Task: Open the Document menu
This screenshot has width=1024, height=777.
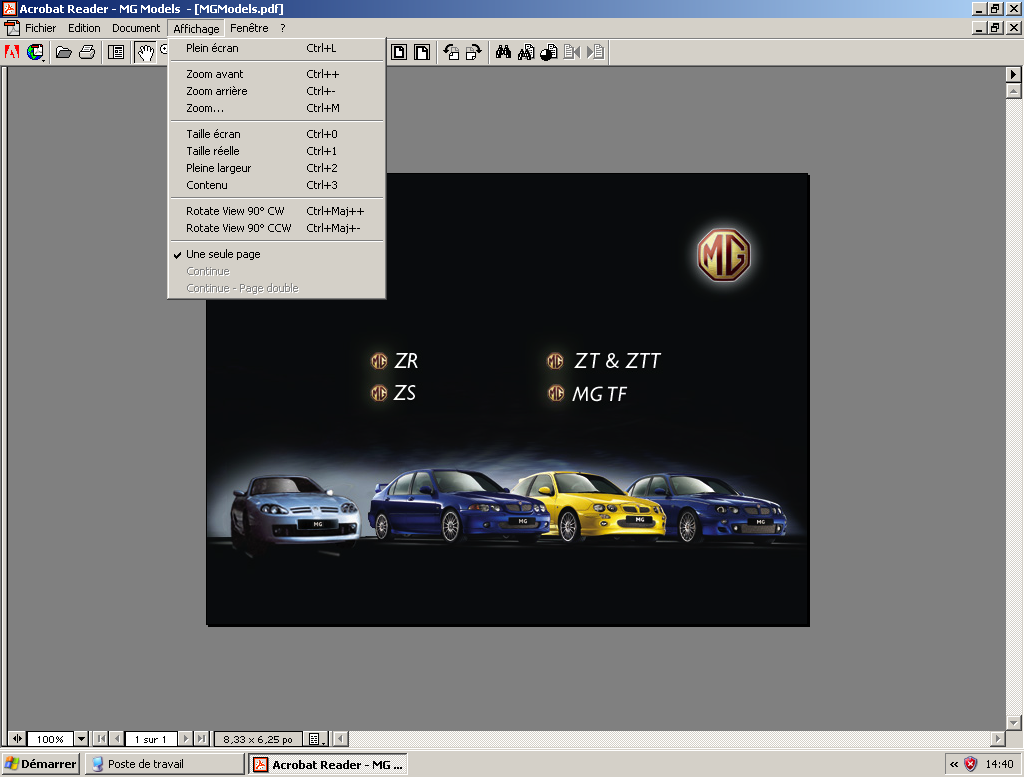Action: tap(136, 28)
